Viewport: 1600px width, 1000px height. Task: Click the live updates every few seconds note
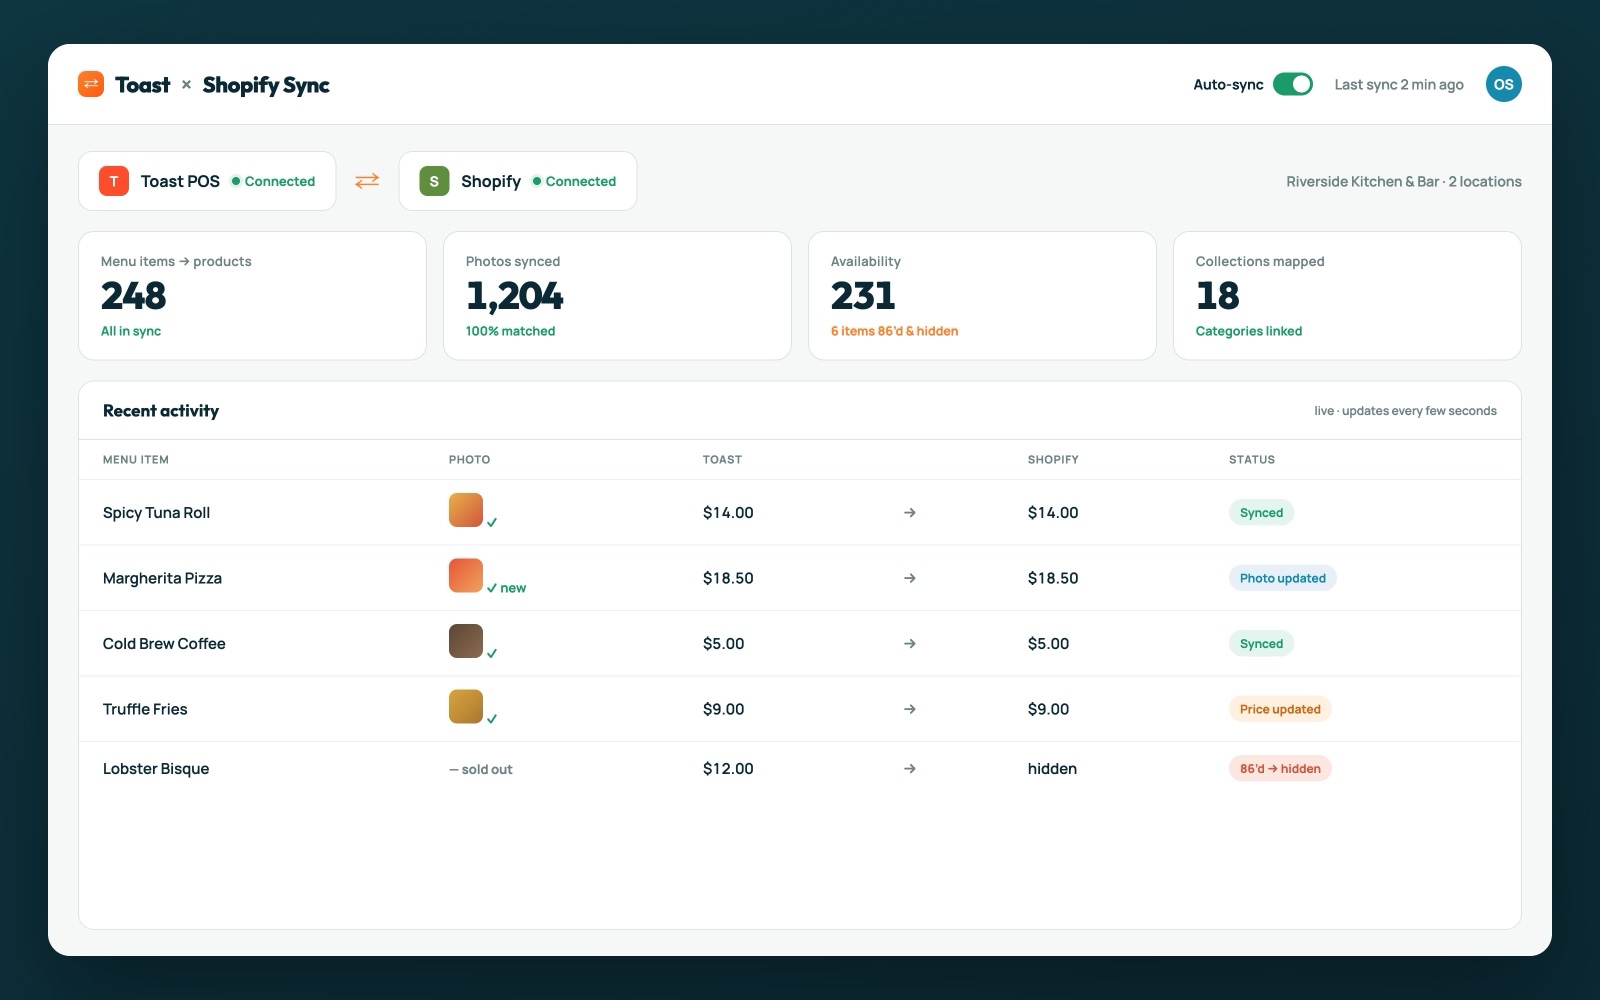pyautogui.click(x=1405, y=411)
